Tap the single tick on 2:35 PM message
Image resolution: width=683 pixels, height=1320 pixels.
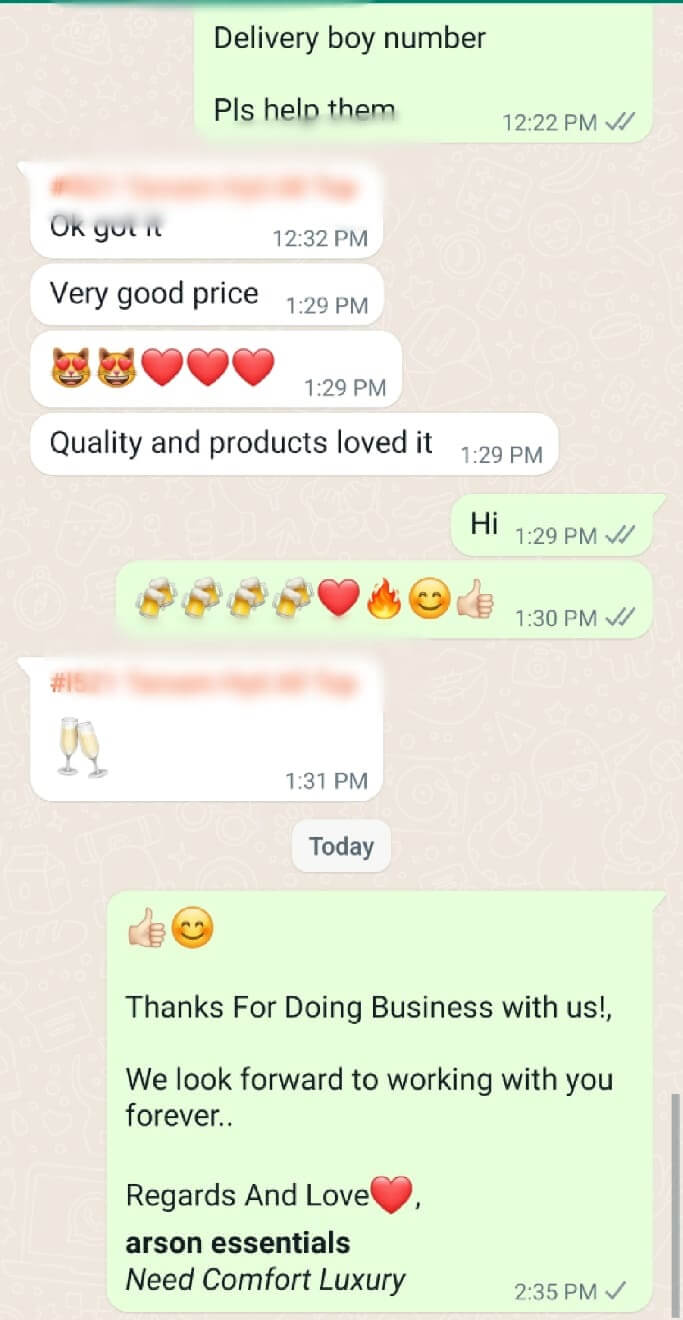[x=617, y=1291]
